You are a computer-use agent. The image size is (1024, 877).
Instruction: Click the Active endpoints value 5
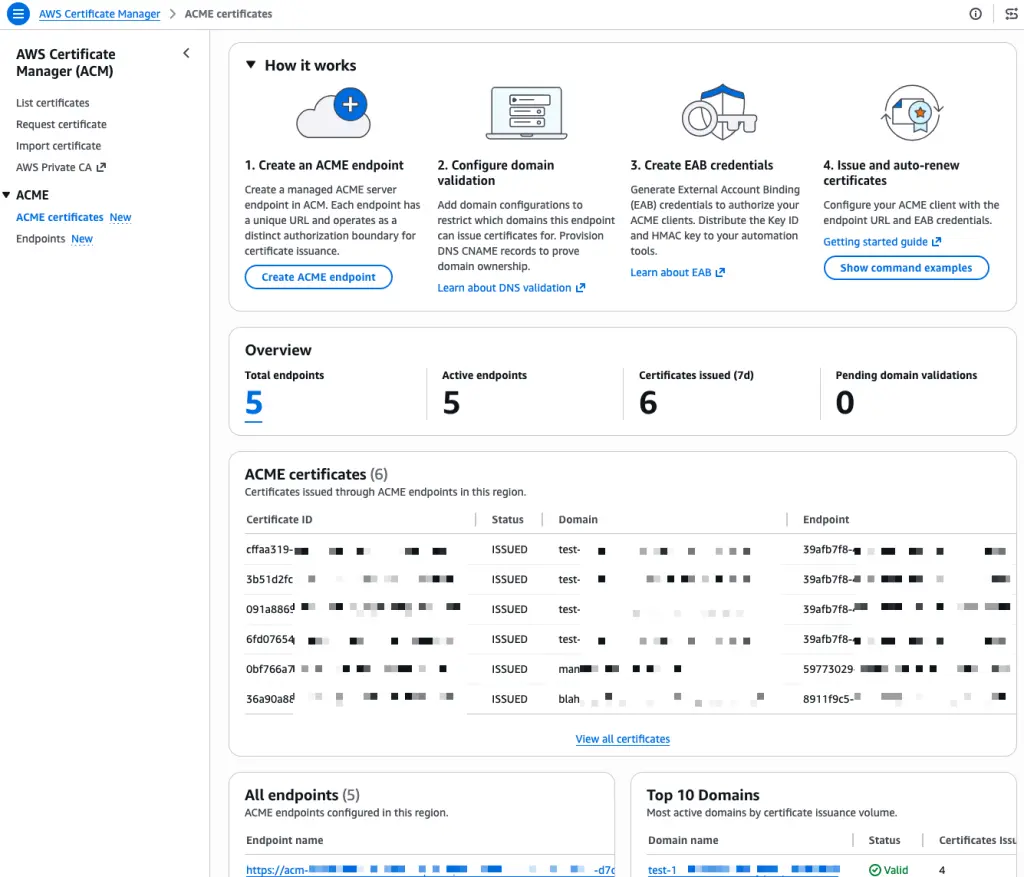451,402
